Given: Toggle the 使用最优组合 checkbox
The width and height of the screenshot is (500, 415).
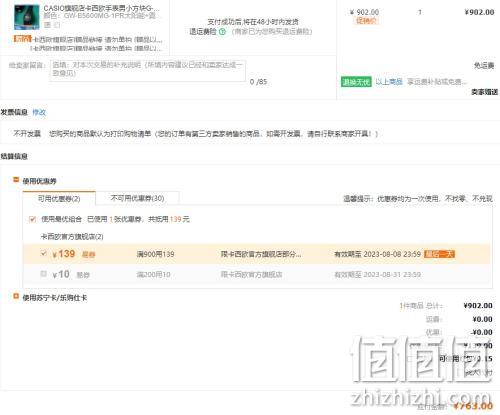Looking at the screenshot, I should click(x=32, y=219).
